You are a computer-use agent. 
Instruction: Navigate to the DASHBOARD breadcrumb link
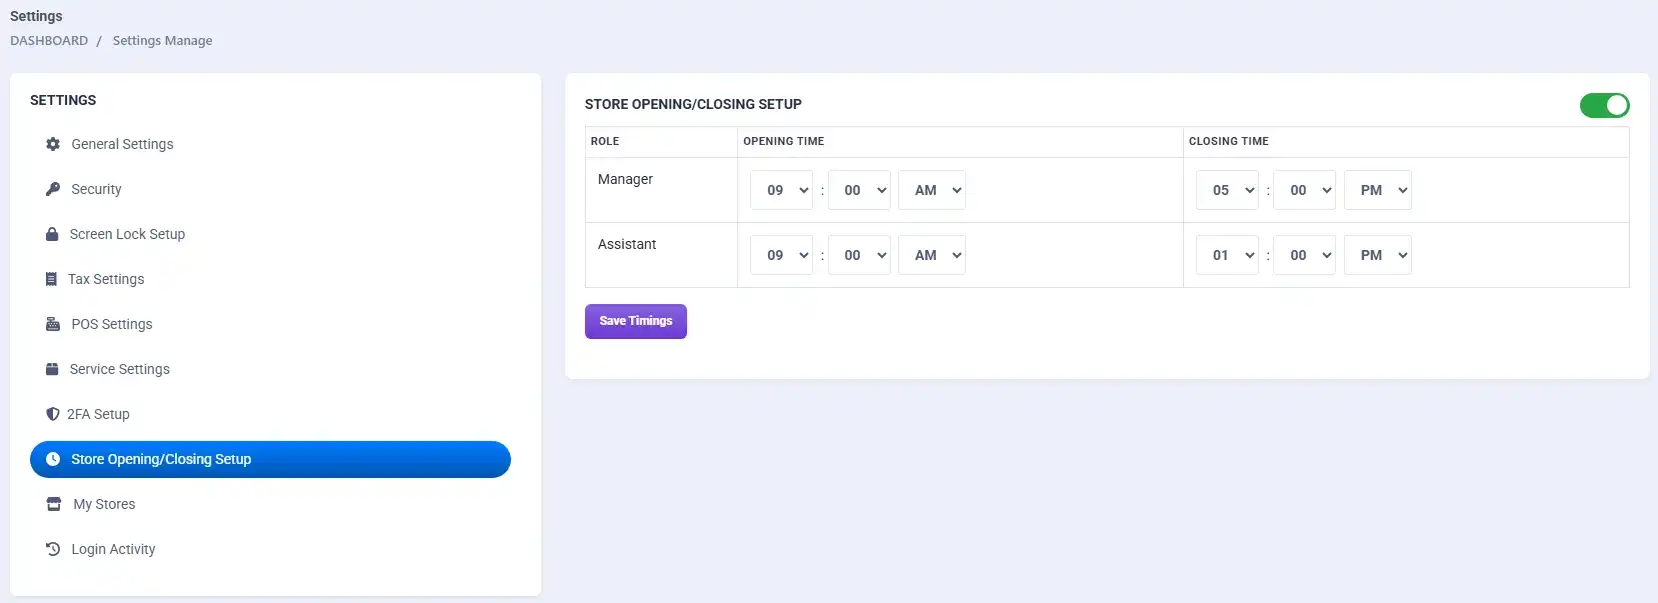pos(49,41)
